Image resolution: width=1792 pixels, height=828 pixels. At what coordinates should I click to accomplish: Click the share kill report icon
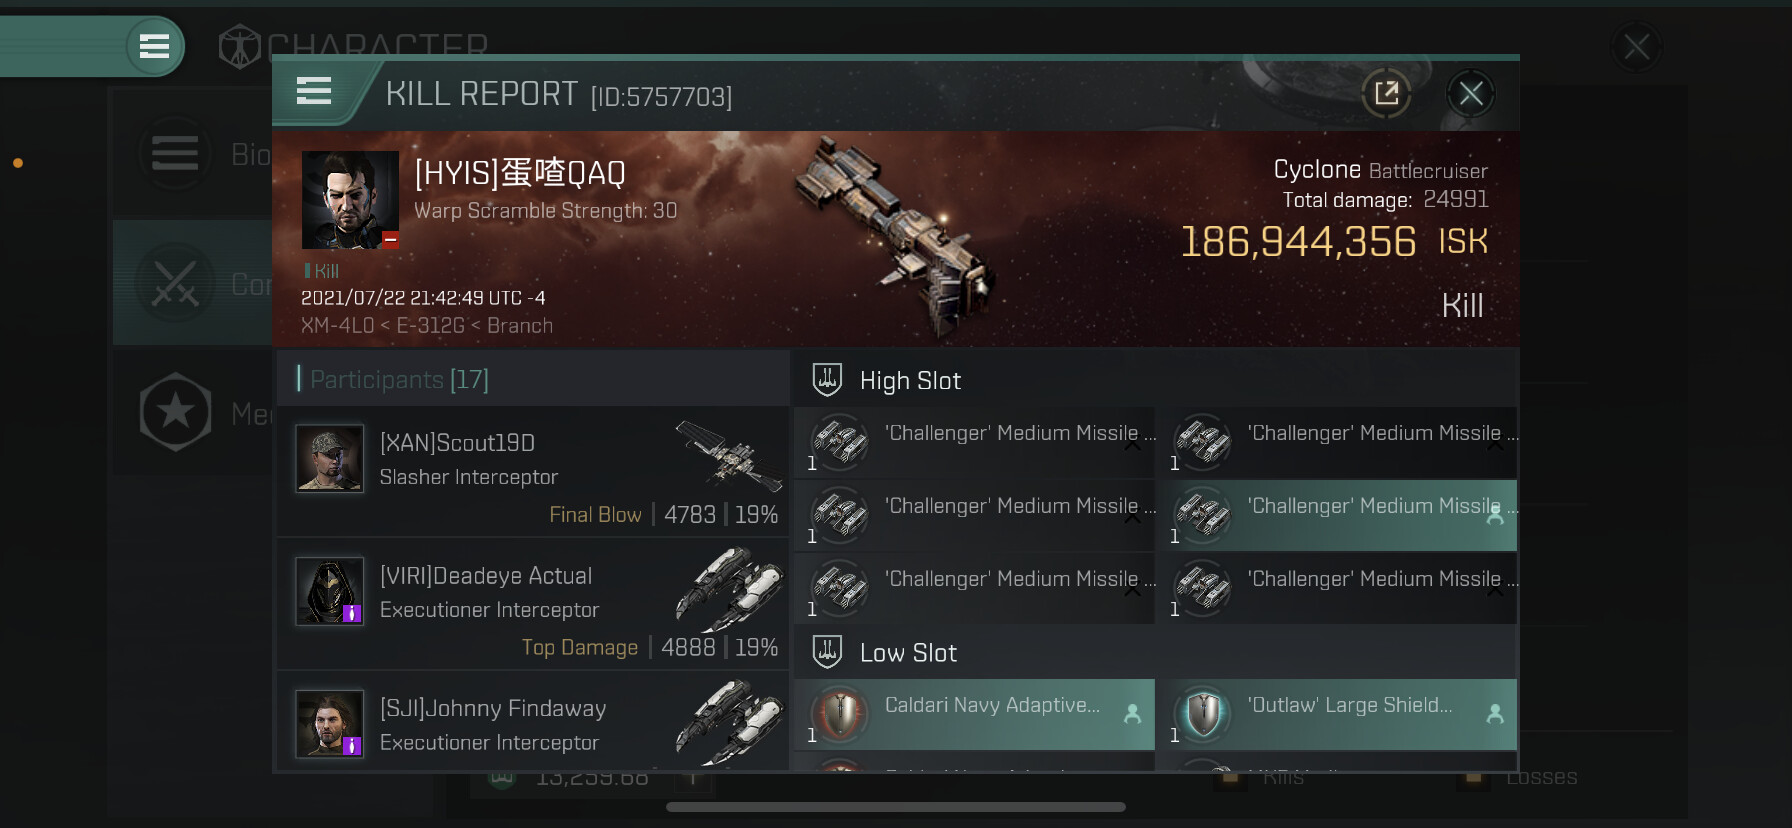[x=1386, y=94]
